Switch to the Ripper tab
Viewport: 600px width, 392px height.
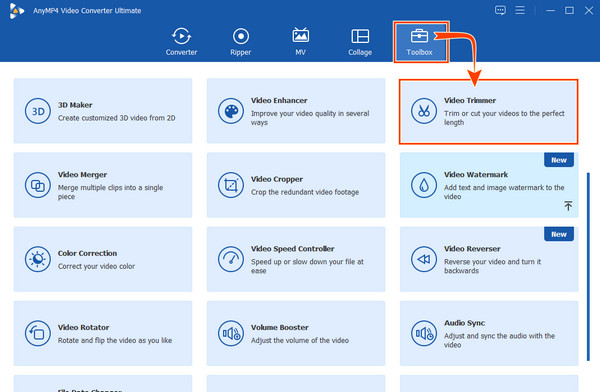click(x=241, y=42)
